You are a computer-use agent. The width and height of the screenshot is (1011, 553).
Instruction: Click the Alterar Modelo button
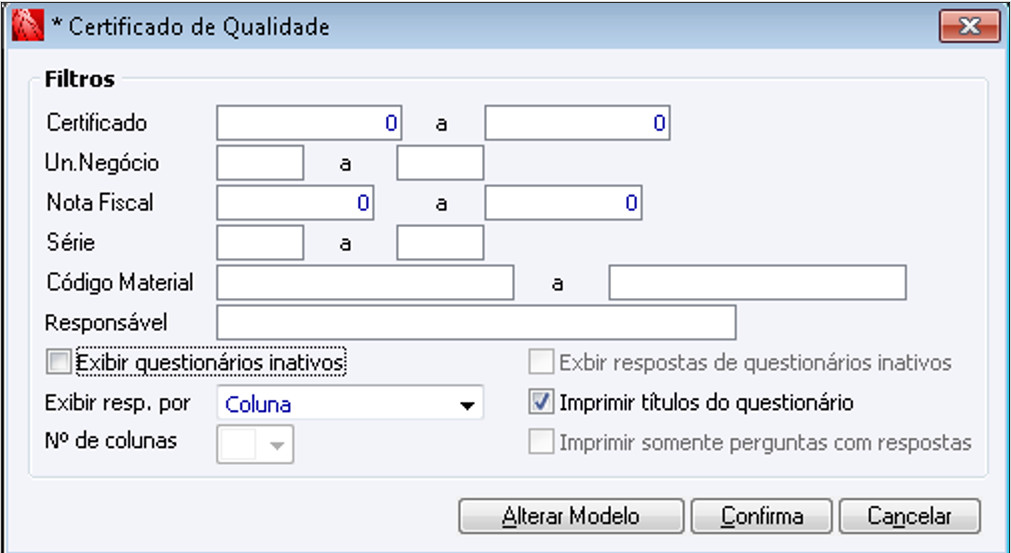click(x=571, y=516)
